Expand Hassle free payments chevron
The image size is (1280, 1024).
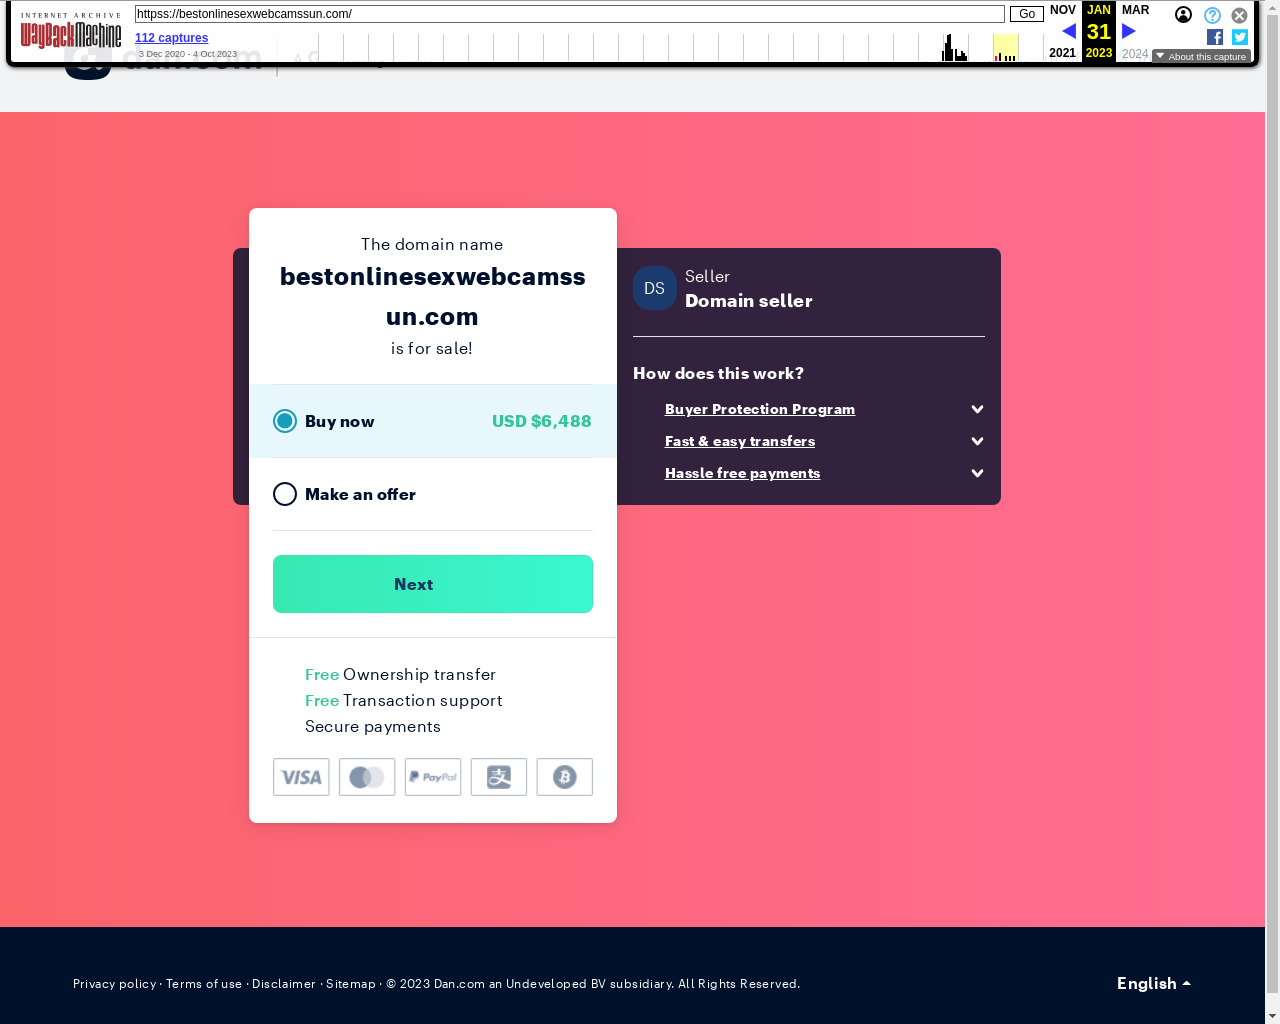[977, 473]
